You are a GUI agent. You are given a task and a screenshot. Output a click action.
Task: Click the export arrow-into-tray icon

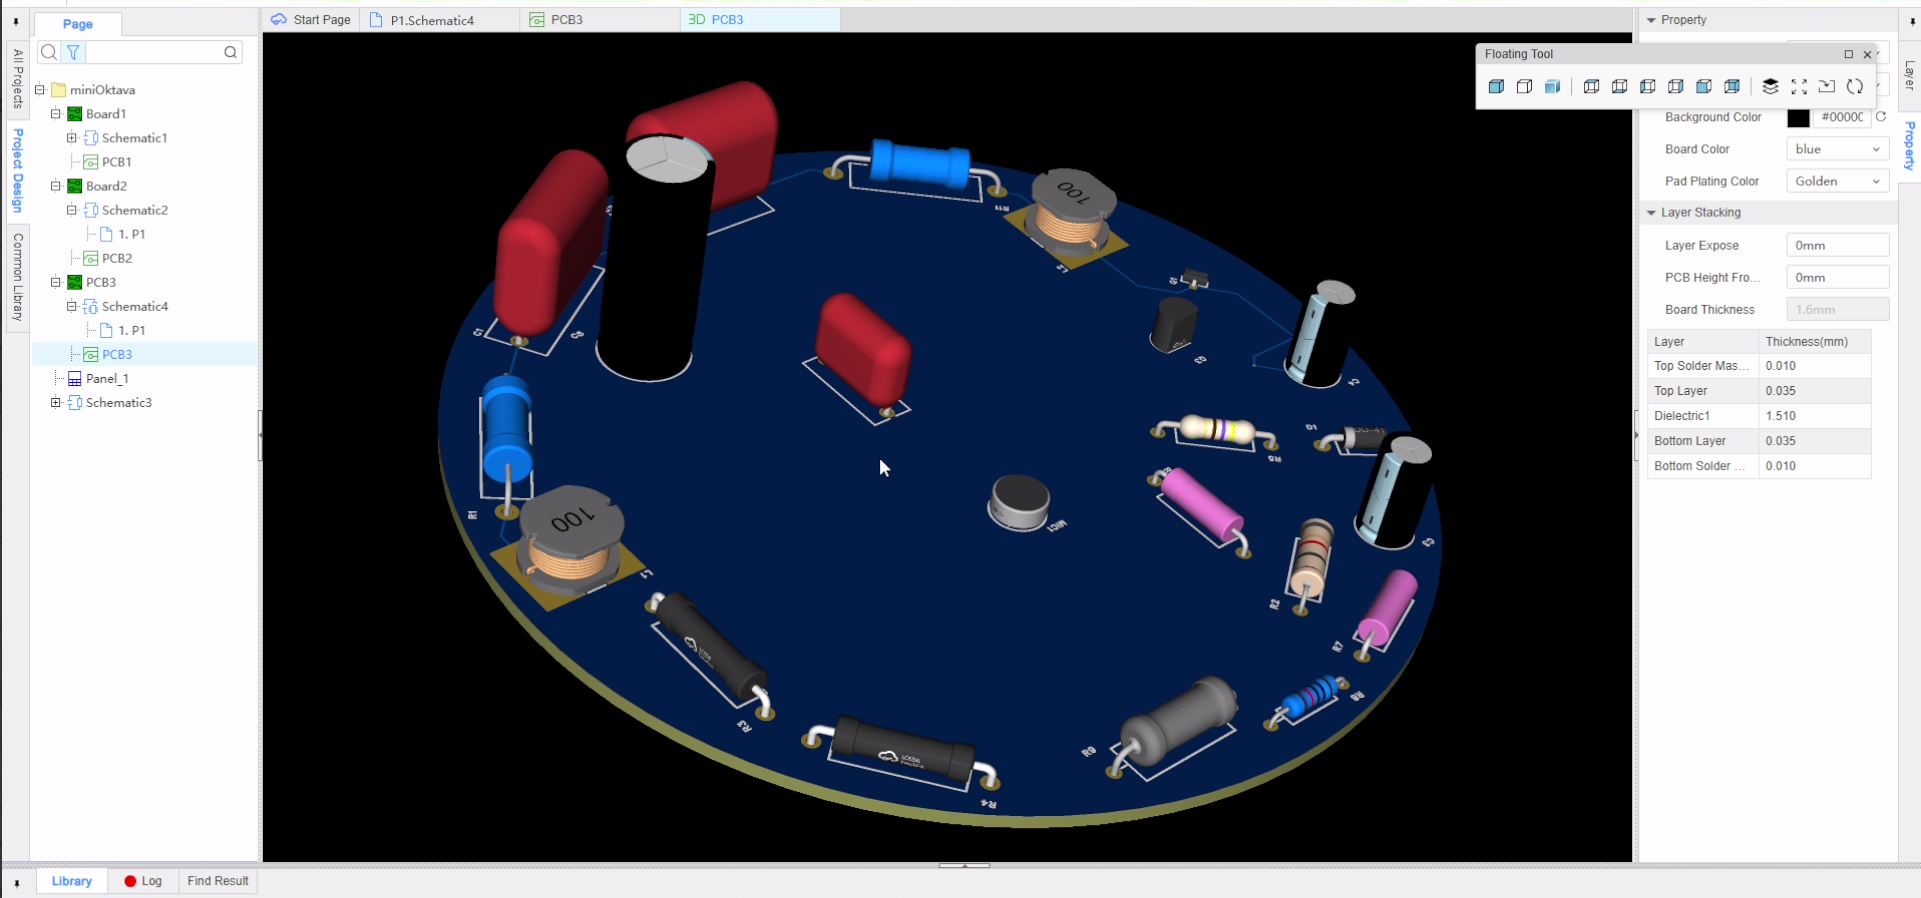coord(1827,87)
